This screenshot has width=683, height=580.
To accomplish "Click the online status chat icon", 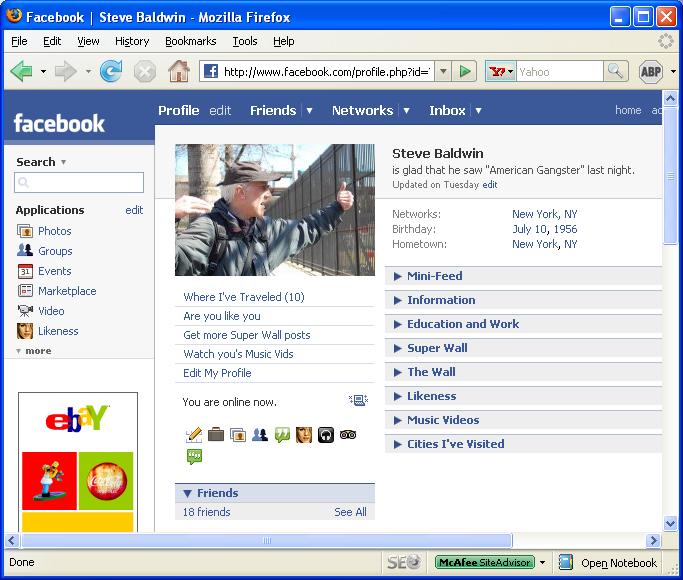I will click(x=358, y=400).
